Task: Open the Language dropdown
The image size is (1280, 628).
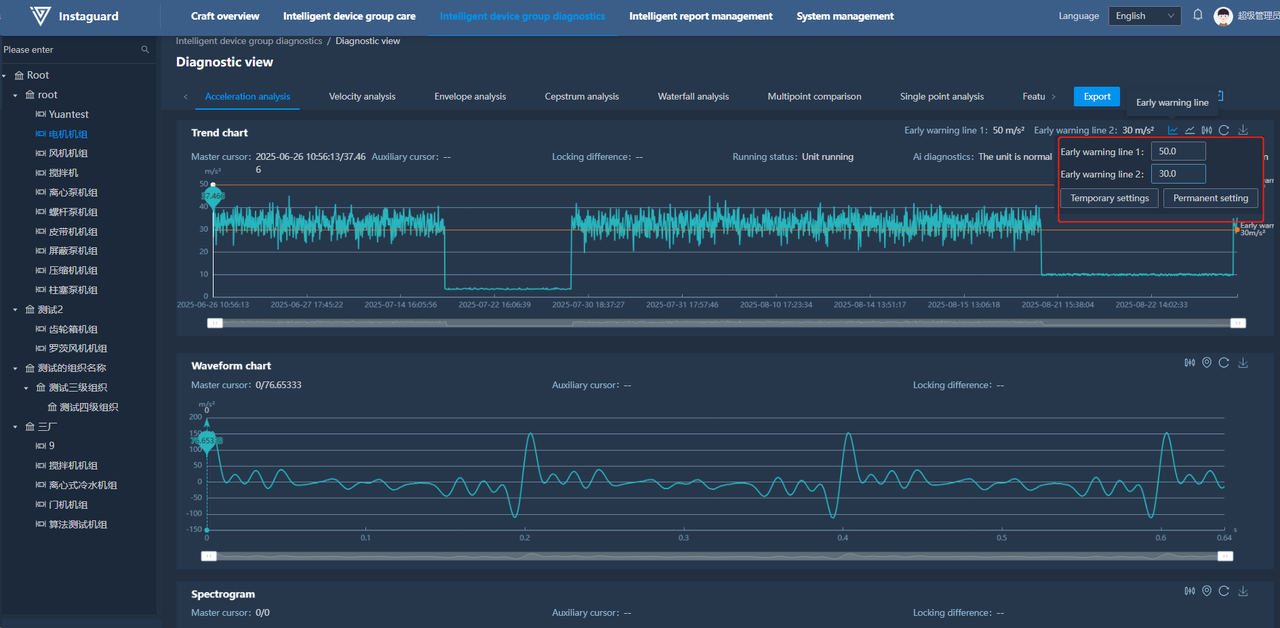Action: point(1145,16)
